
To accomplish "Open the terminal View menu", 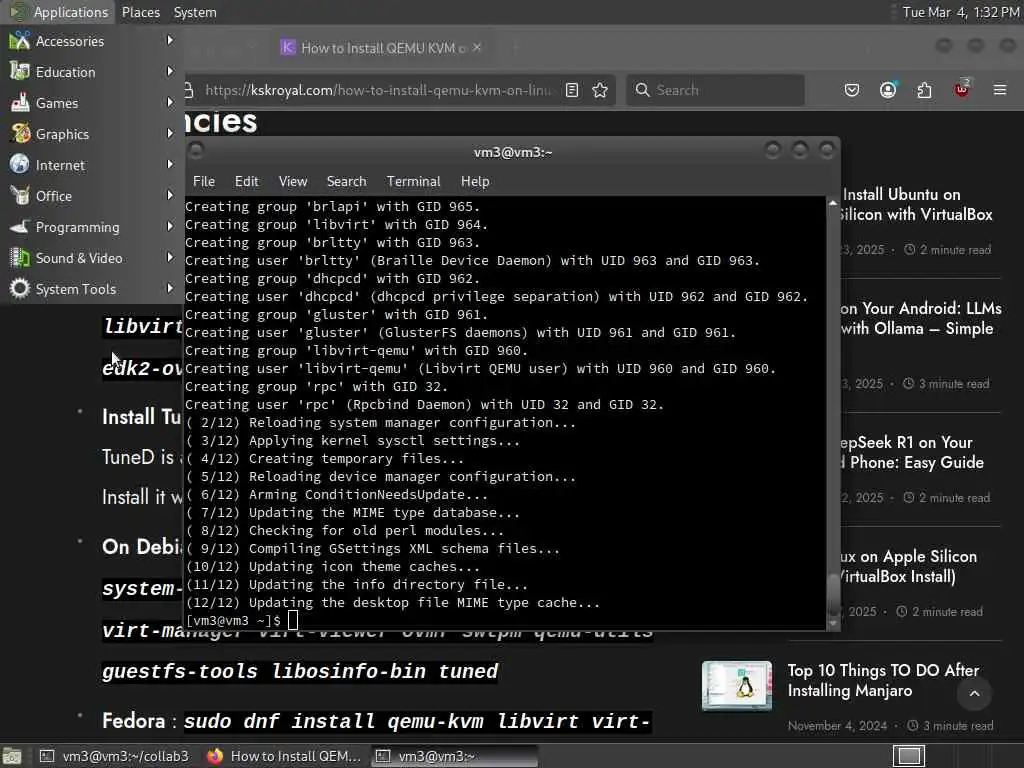I will 293,182.
